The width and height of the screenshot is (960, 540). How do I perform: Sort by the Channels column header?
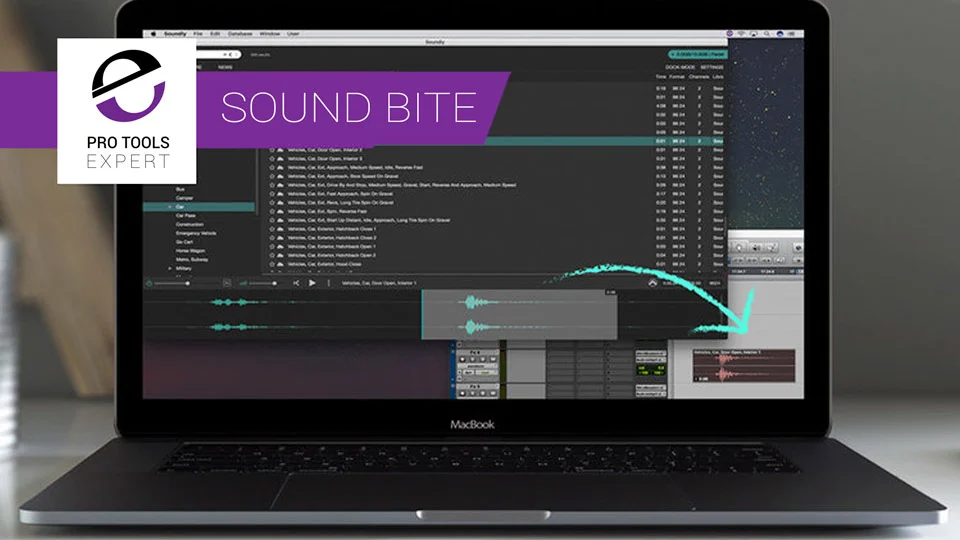coord(699,77)
